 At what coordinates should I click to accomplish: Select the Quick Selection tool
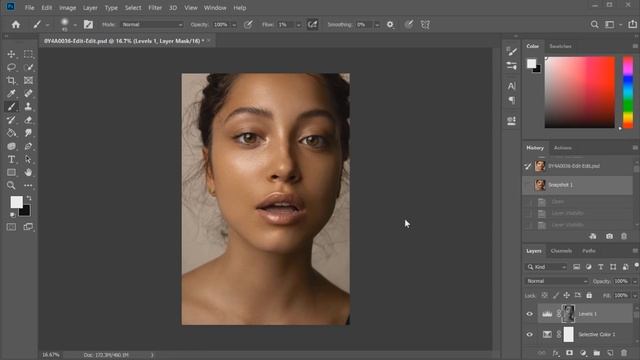[x=28, y=67]
